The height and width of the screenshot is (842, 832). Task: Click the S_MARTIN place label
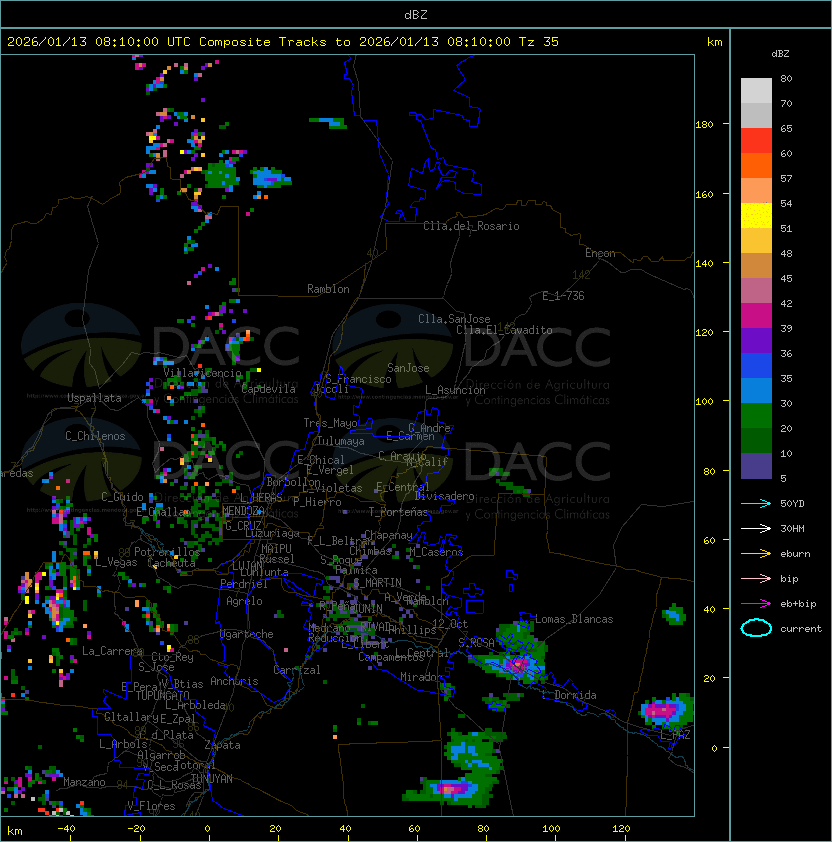[x=377, y=583]
